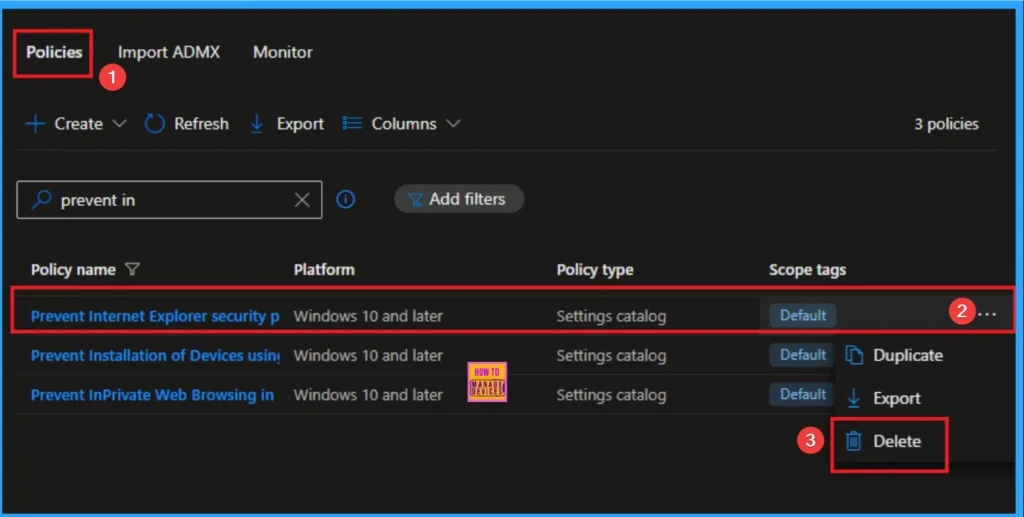Click the funnel icon in Add filters
The image size is (1024, 517).
[415, 200]
